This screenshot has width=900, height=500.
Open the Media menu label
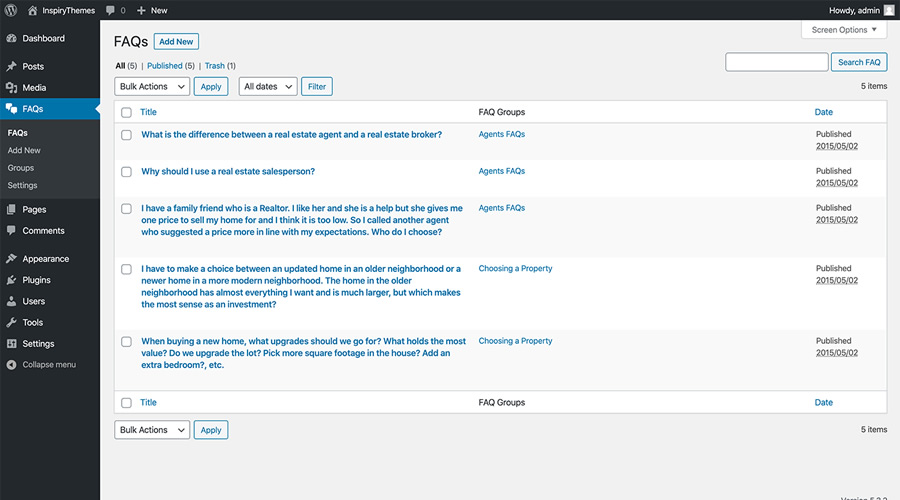[34, 88]
